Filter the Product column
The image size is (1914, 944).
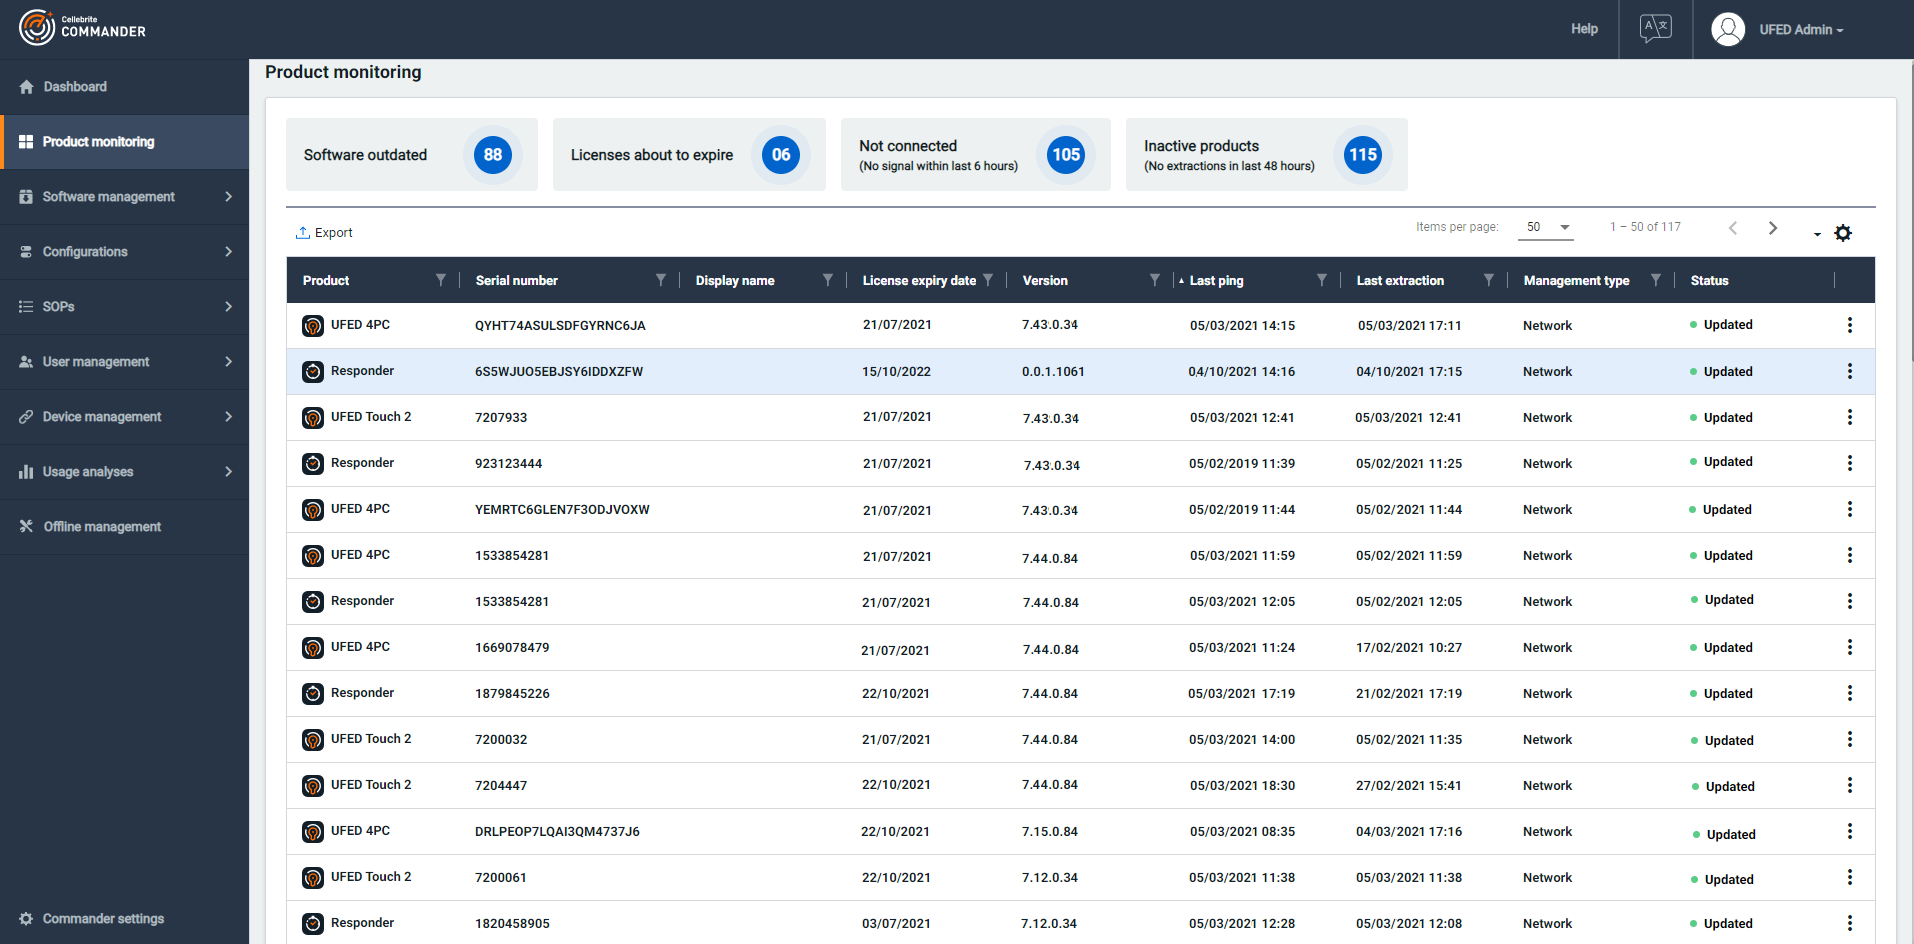click(441, 280)
